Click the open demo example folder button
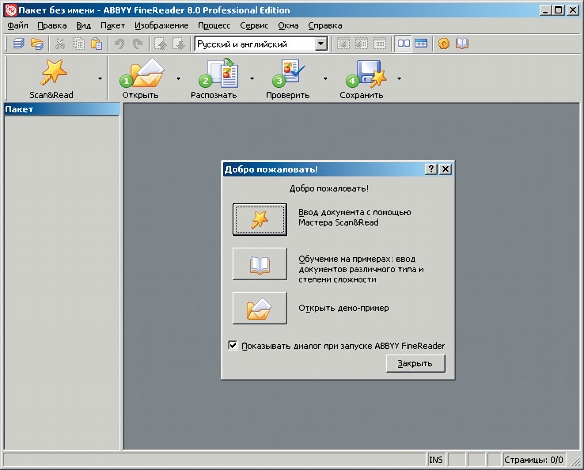Image resolution: width=584 pixels, height=470 pixels. 260,308
